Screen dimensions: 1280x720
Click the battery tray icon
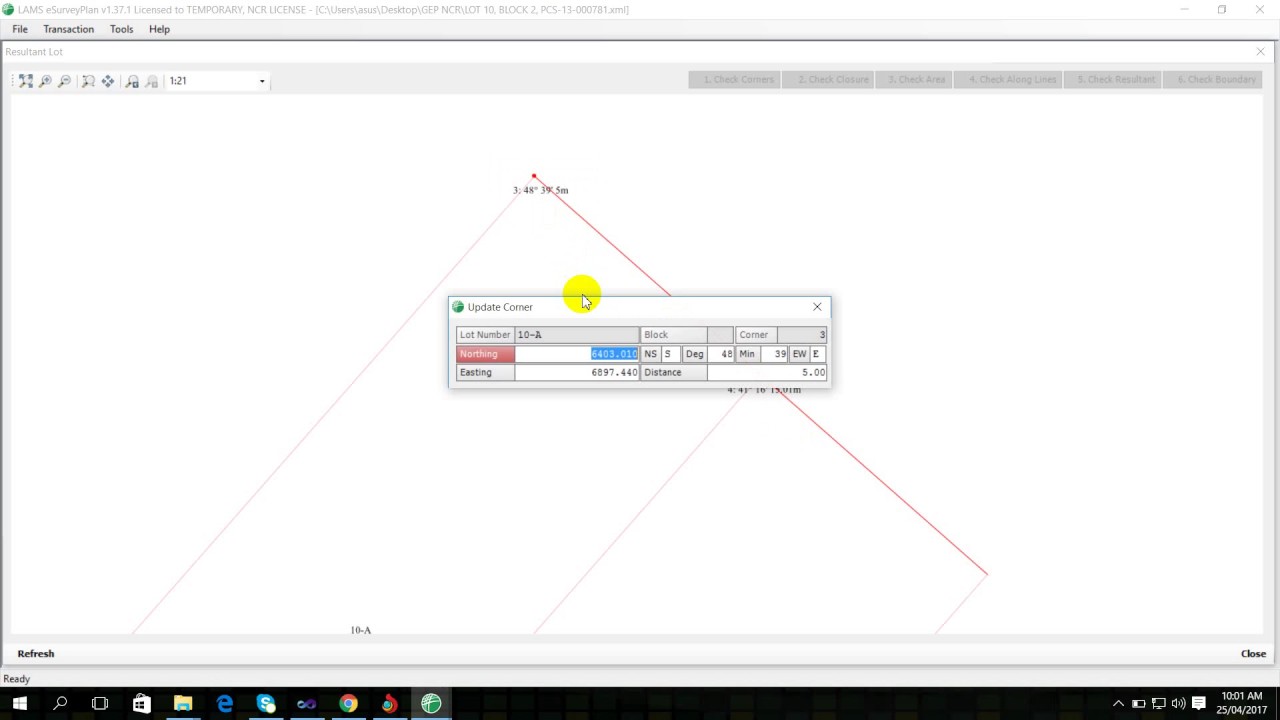pyautogui.click(x=1138, y=704)
